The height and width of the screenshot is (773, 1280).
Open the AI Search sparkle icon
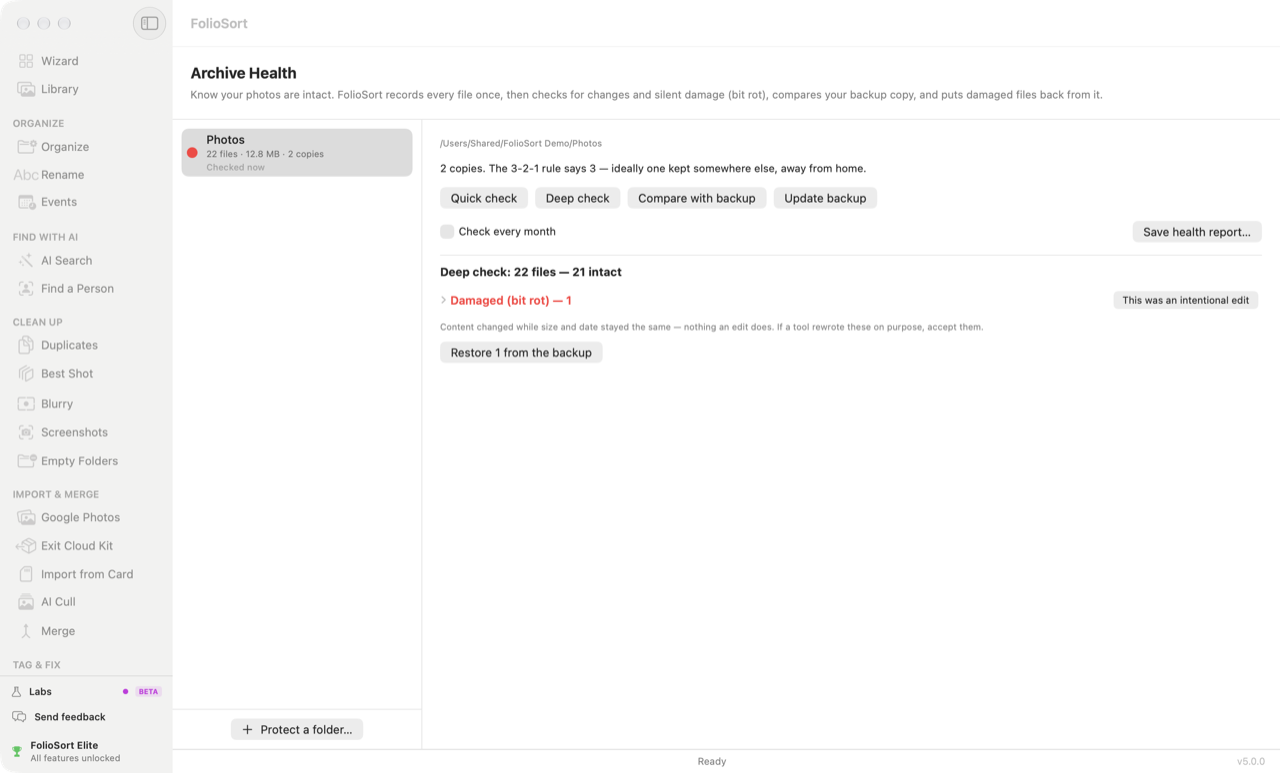(26, 261)
